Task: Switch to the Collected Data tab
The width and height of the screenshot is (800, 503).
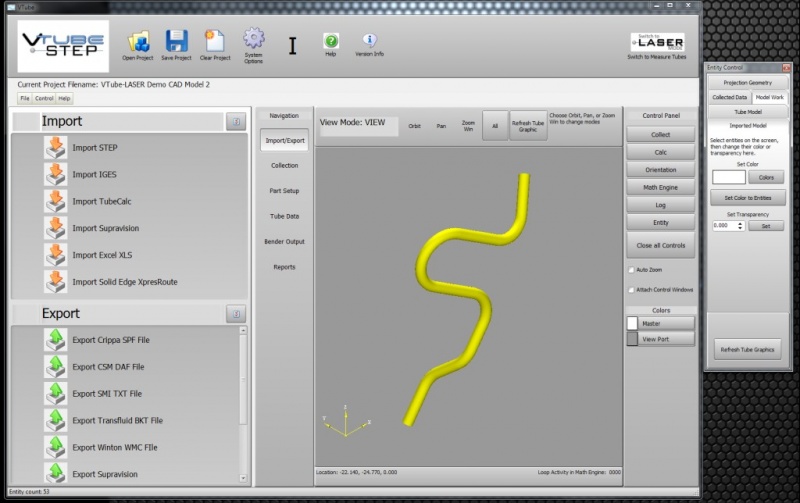Action: (729, 97)
